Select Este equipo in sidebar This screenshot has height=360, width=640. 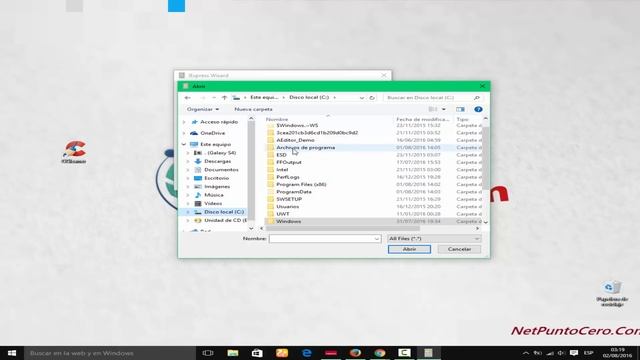[215, 144]
